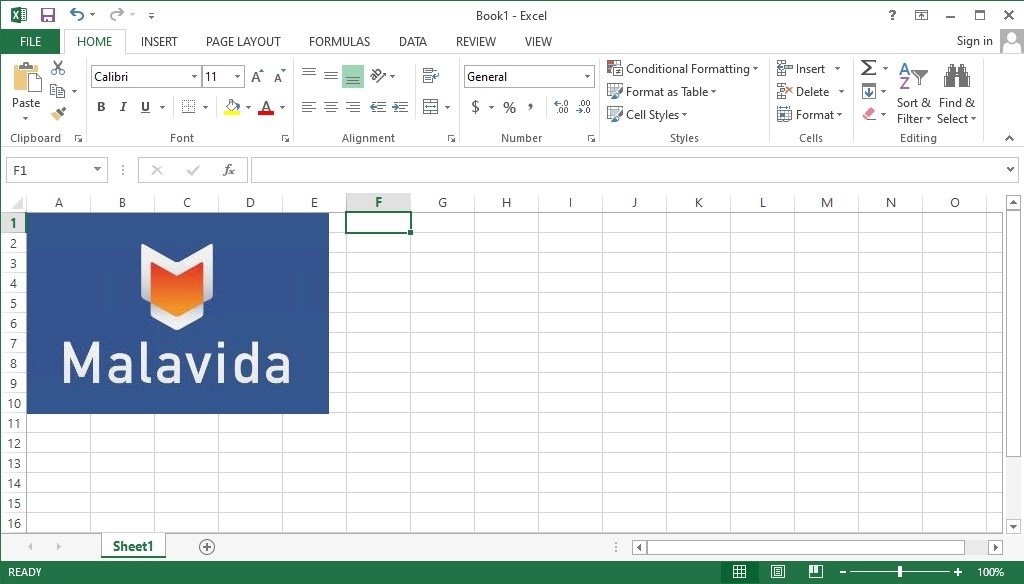Switch to Page Layout view in the status bar
Viewport: 1024px width, 584px height.
click(x=777, y=572)
